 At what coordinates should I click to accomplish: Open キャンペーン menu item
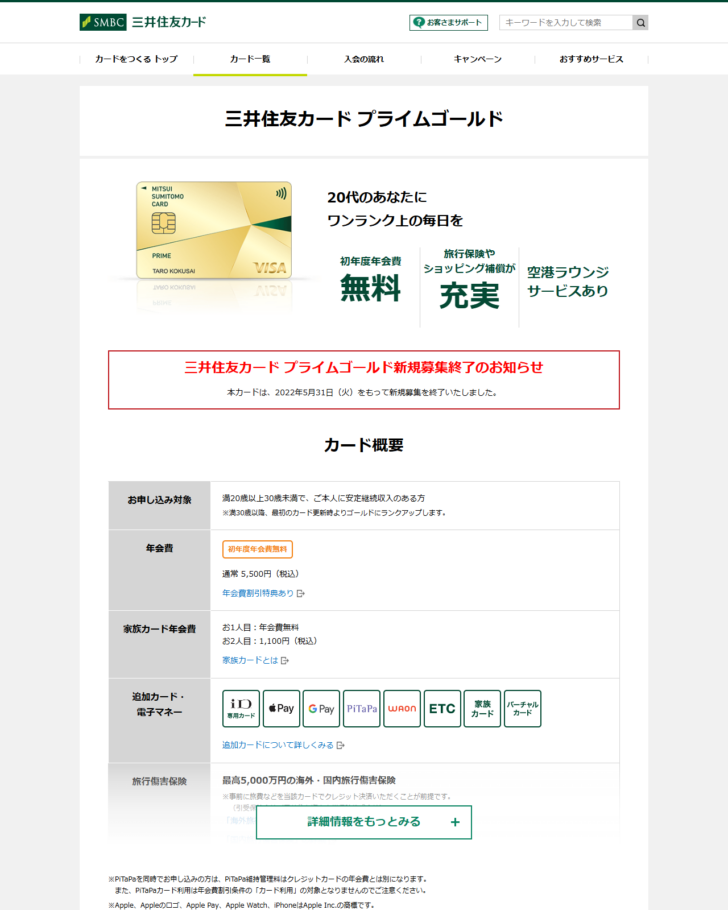click(x=478, y=59)
